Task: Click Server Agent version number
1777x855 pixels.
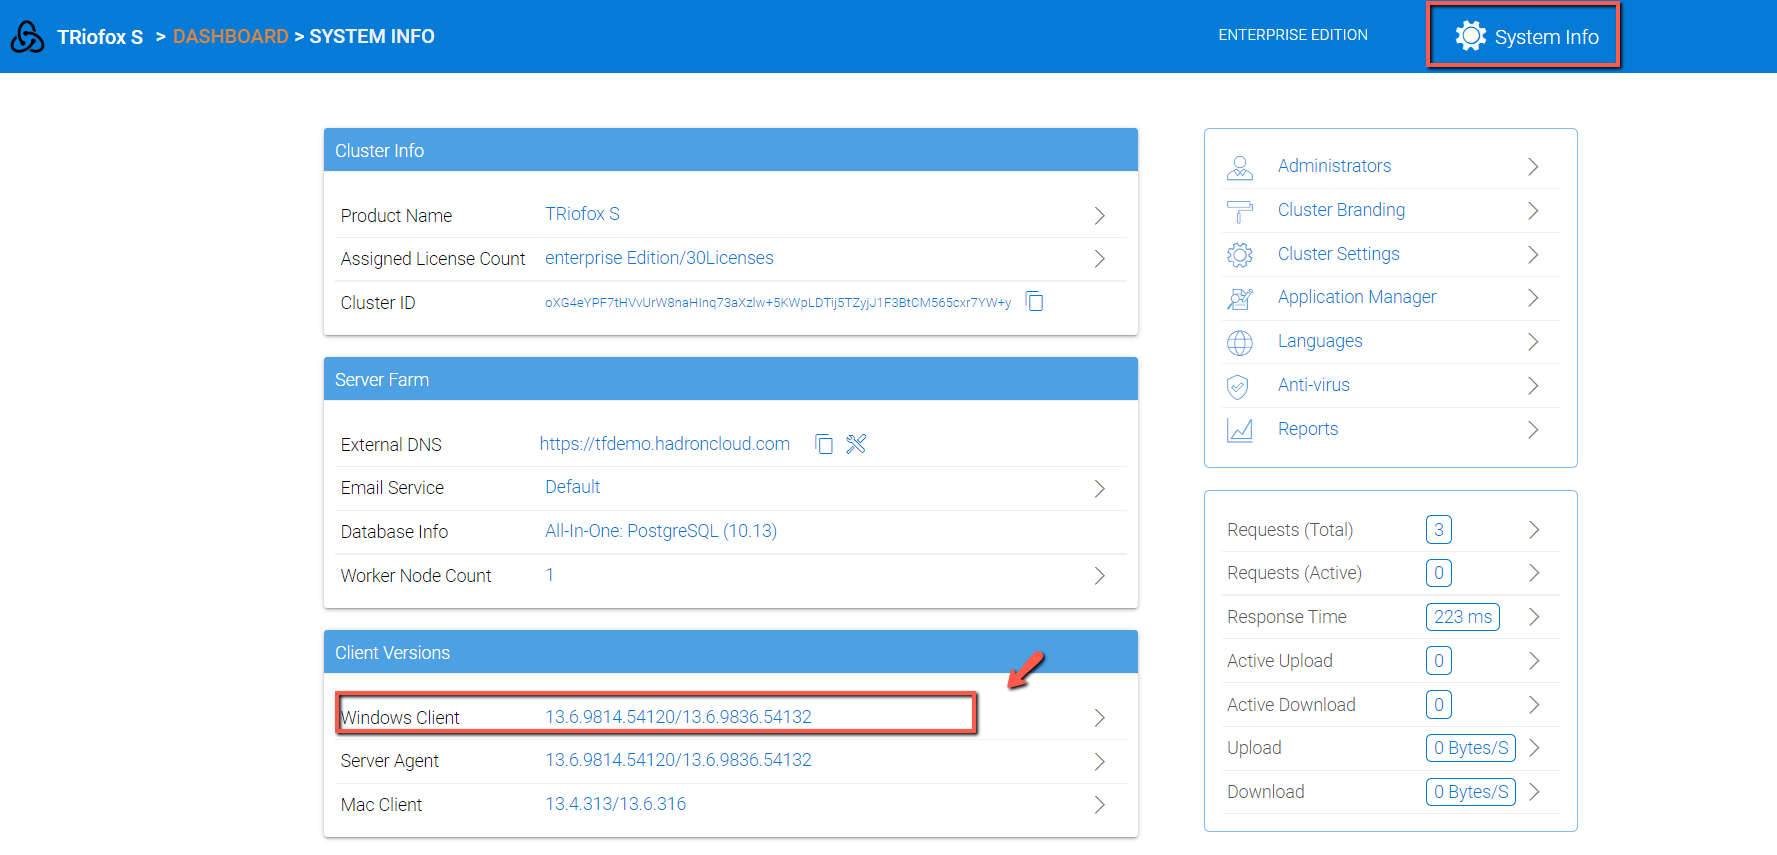Action: (678, 760)
